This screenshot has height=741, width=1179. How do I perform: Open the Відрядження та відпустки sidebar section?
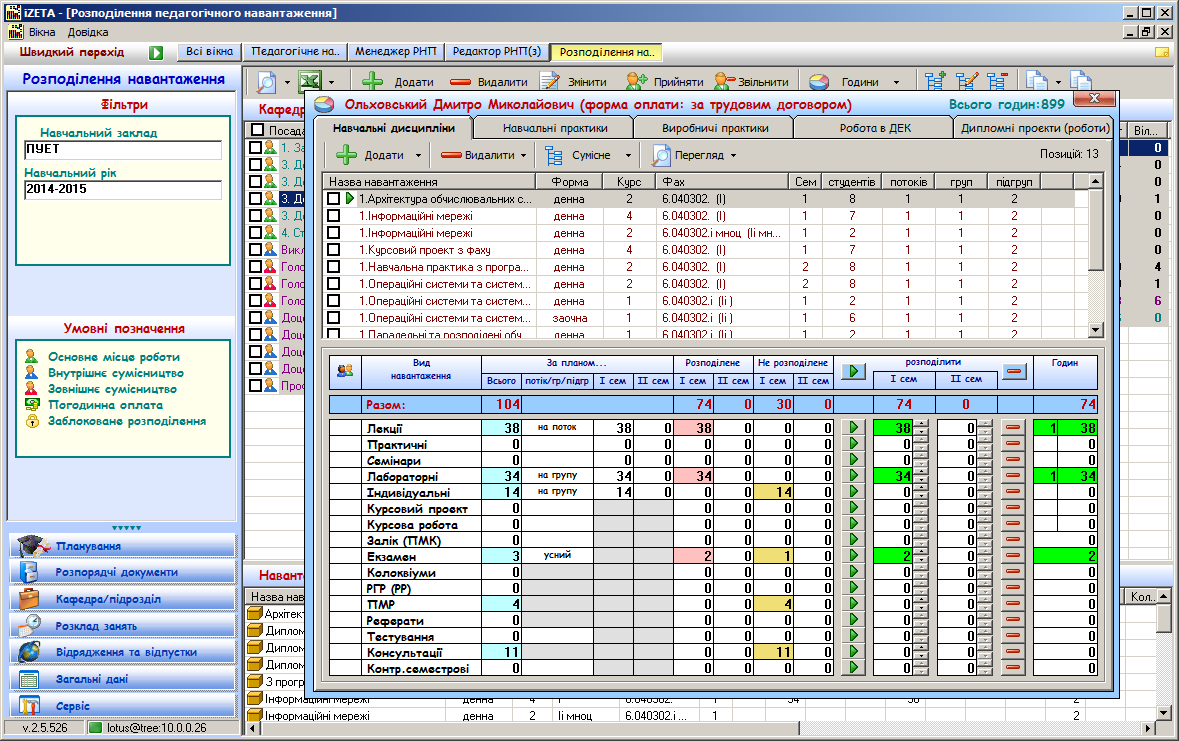(123, 652)
